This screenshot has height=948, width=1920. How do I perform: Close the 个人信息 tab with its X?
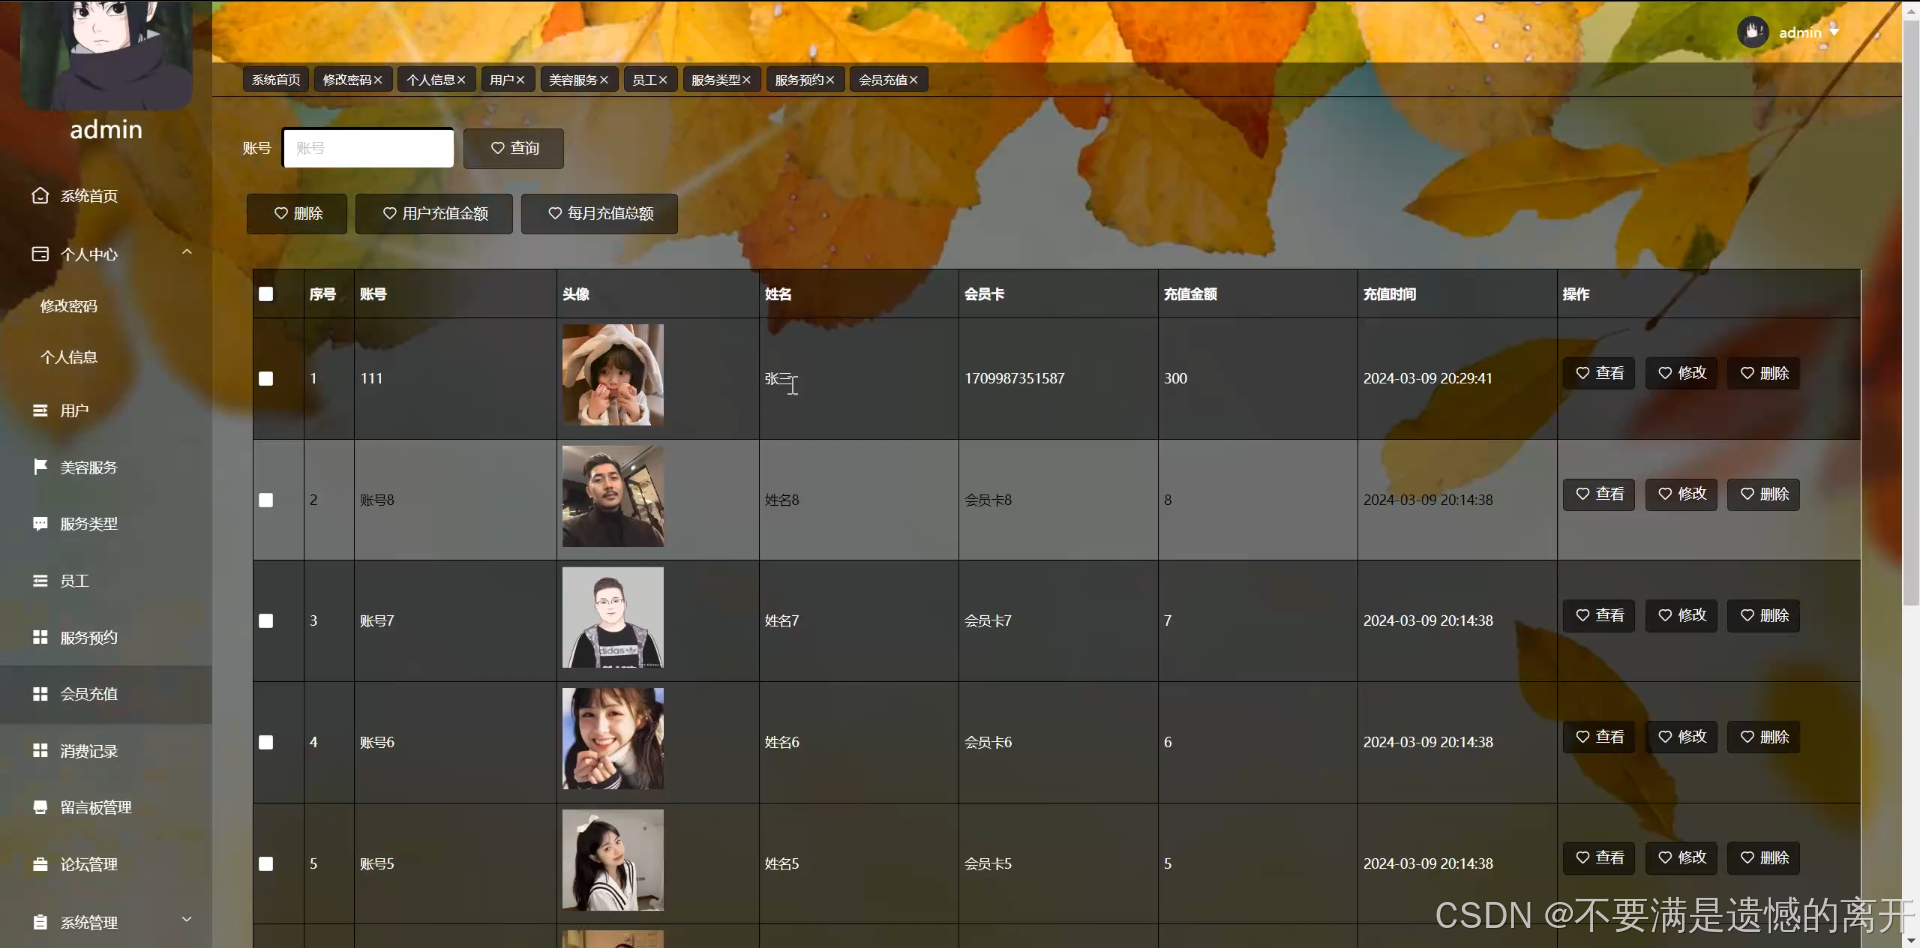(x=461, y=80)
